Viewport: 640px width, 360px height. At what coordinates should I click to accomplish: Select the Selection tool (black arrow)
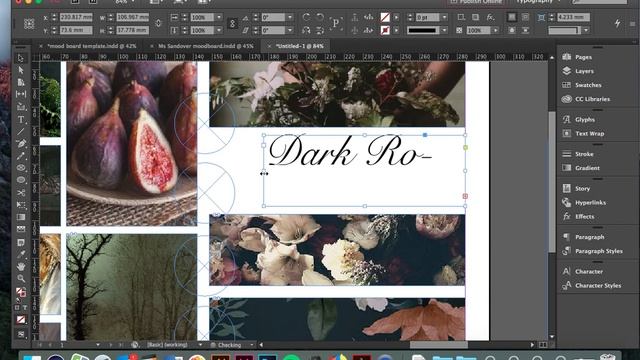(x=21, y=58)
